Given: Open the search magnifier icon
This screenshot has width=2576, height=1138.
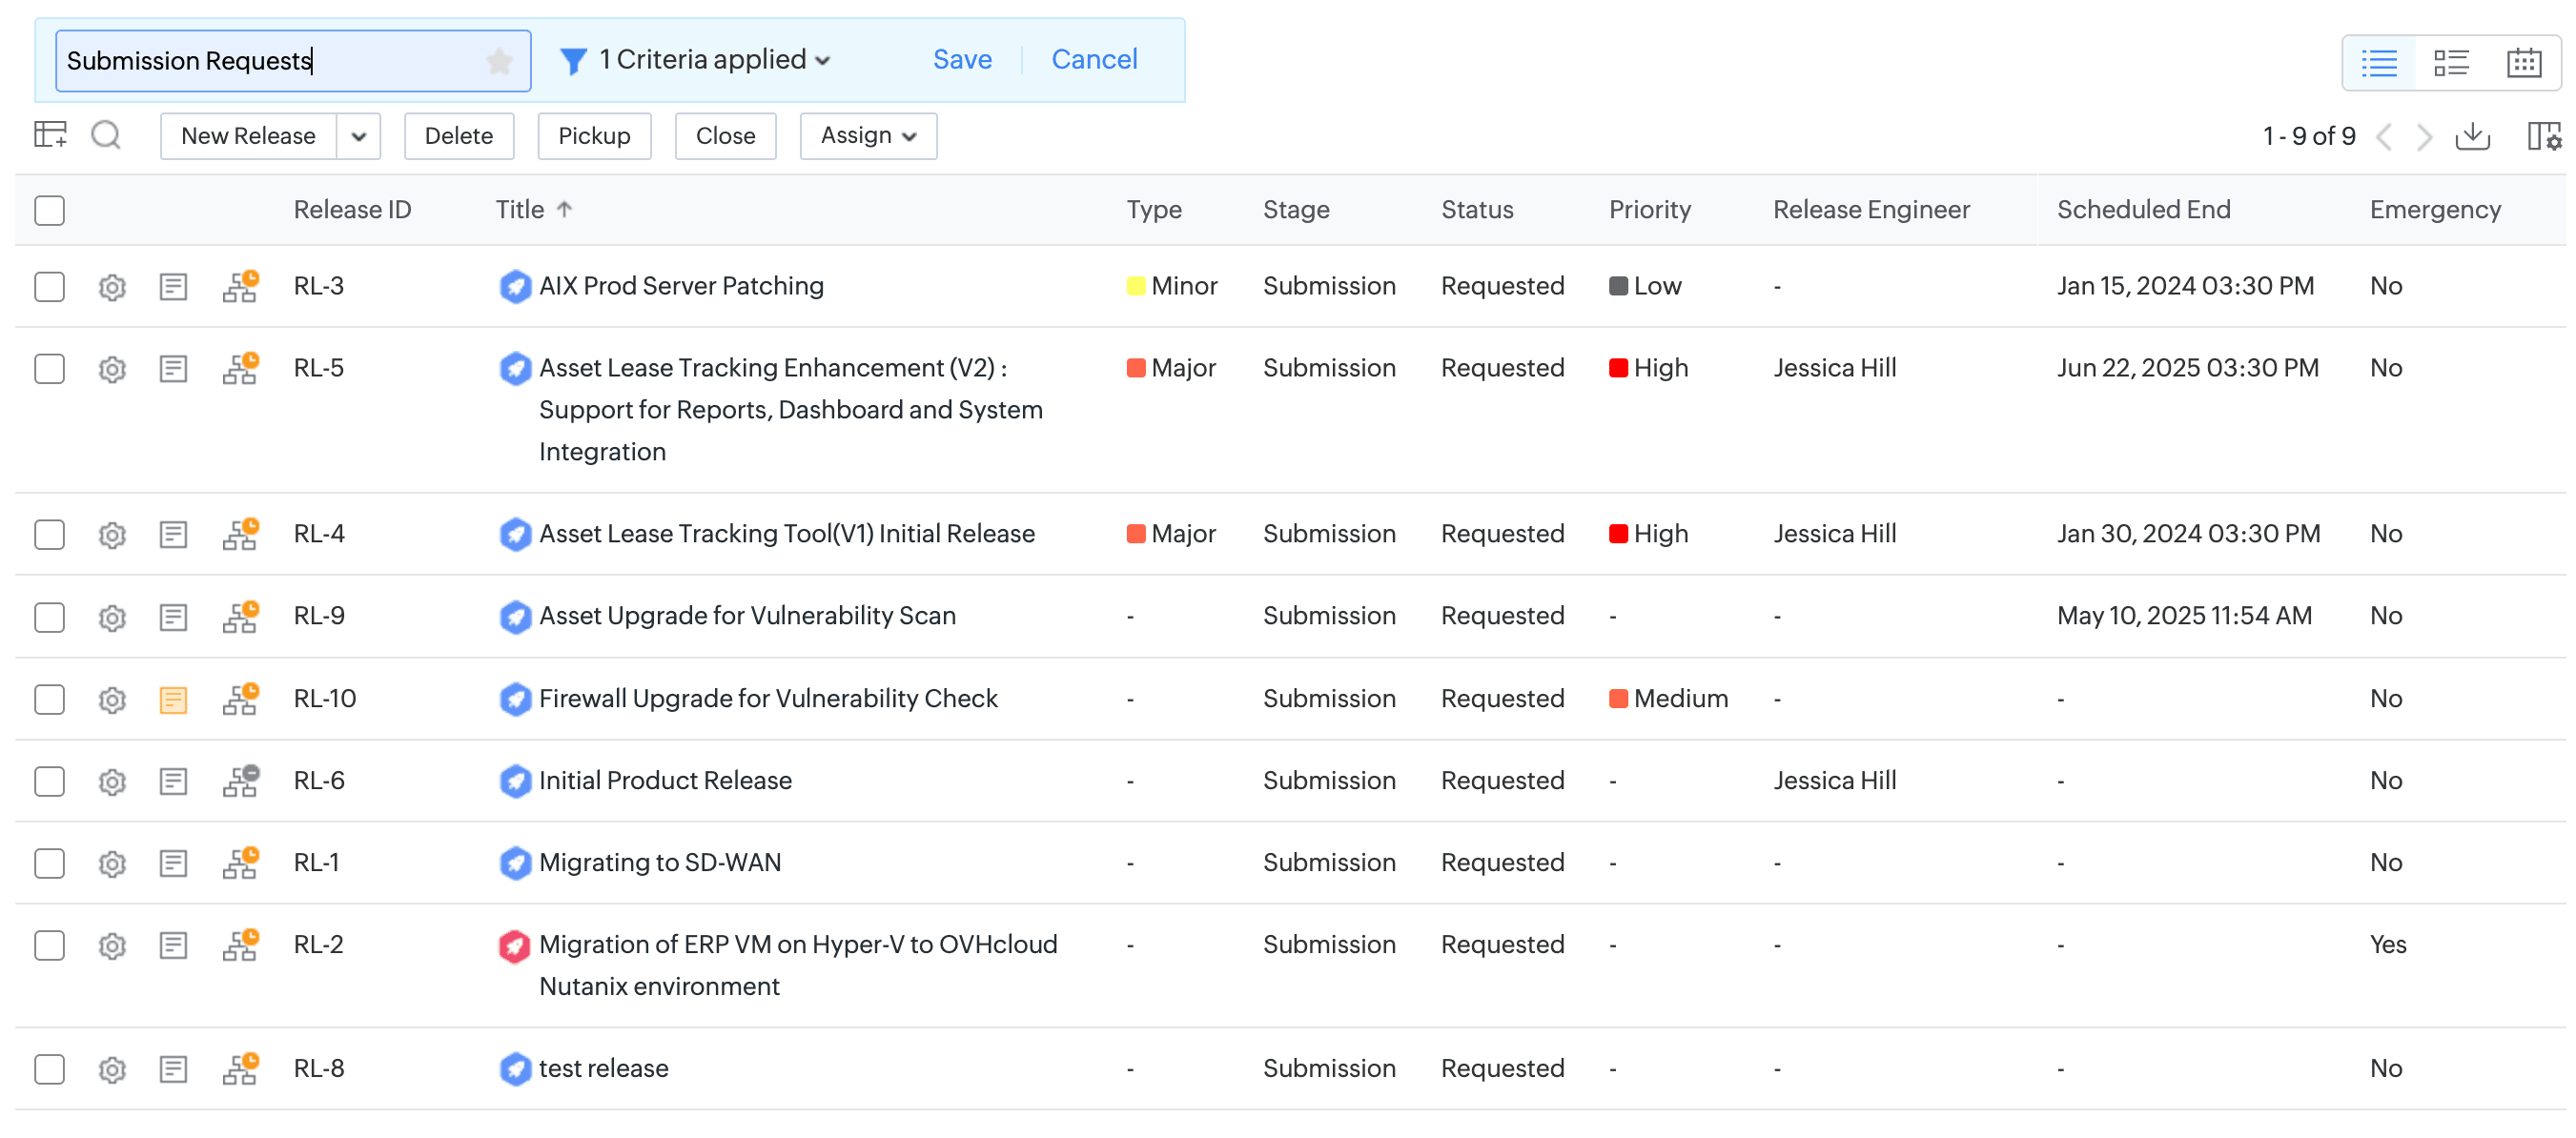Looking at the screenshot, I should (106, 135).
